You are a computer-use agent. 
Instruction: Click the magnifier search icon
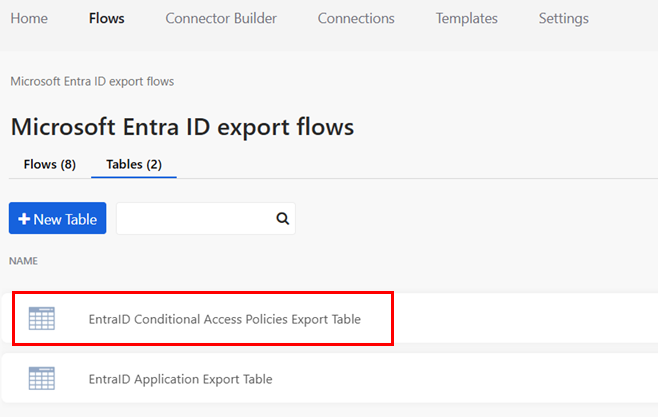(282, 218)
